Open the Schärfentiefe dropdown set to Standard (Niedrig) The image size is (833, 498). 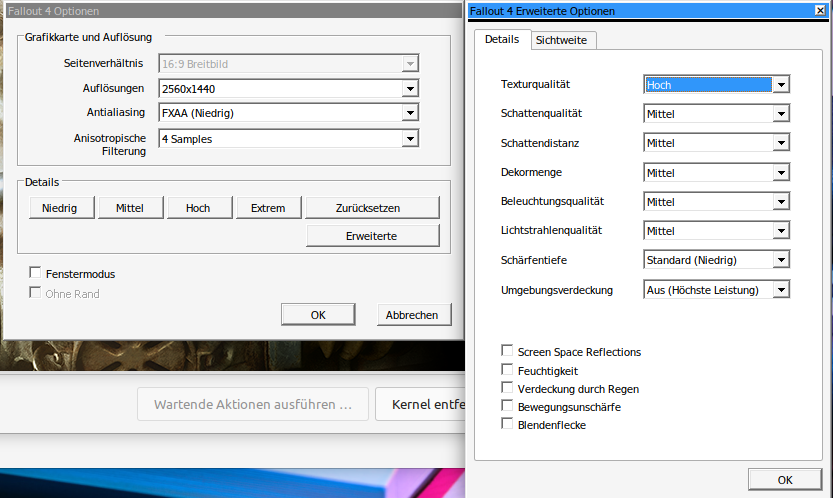[716, 260]
